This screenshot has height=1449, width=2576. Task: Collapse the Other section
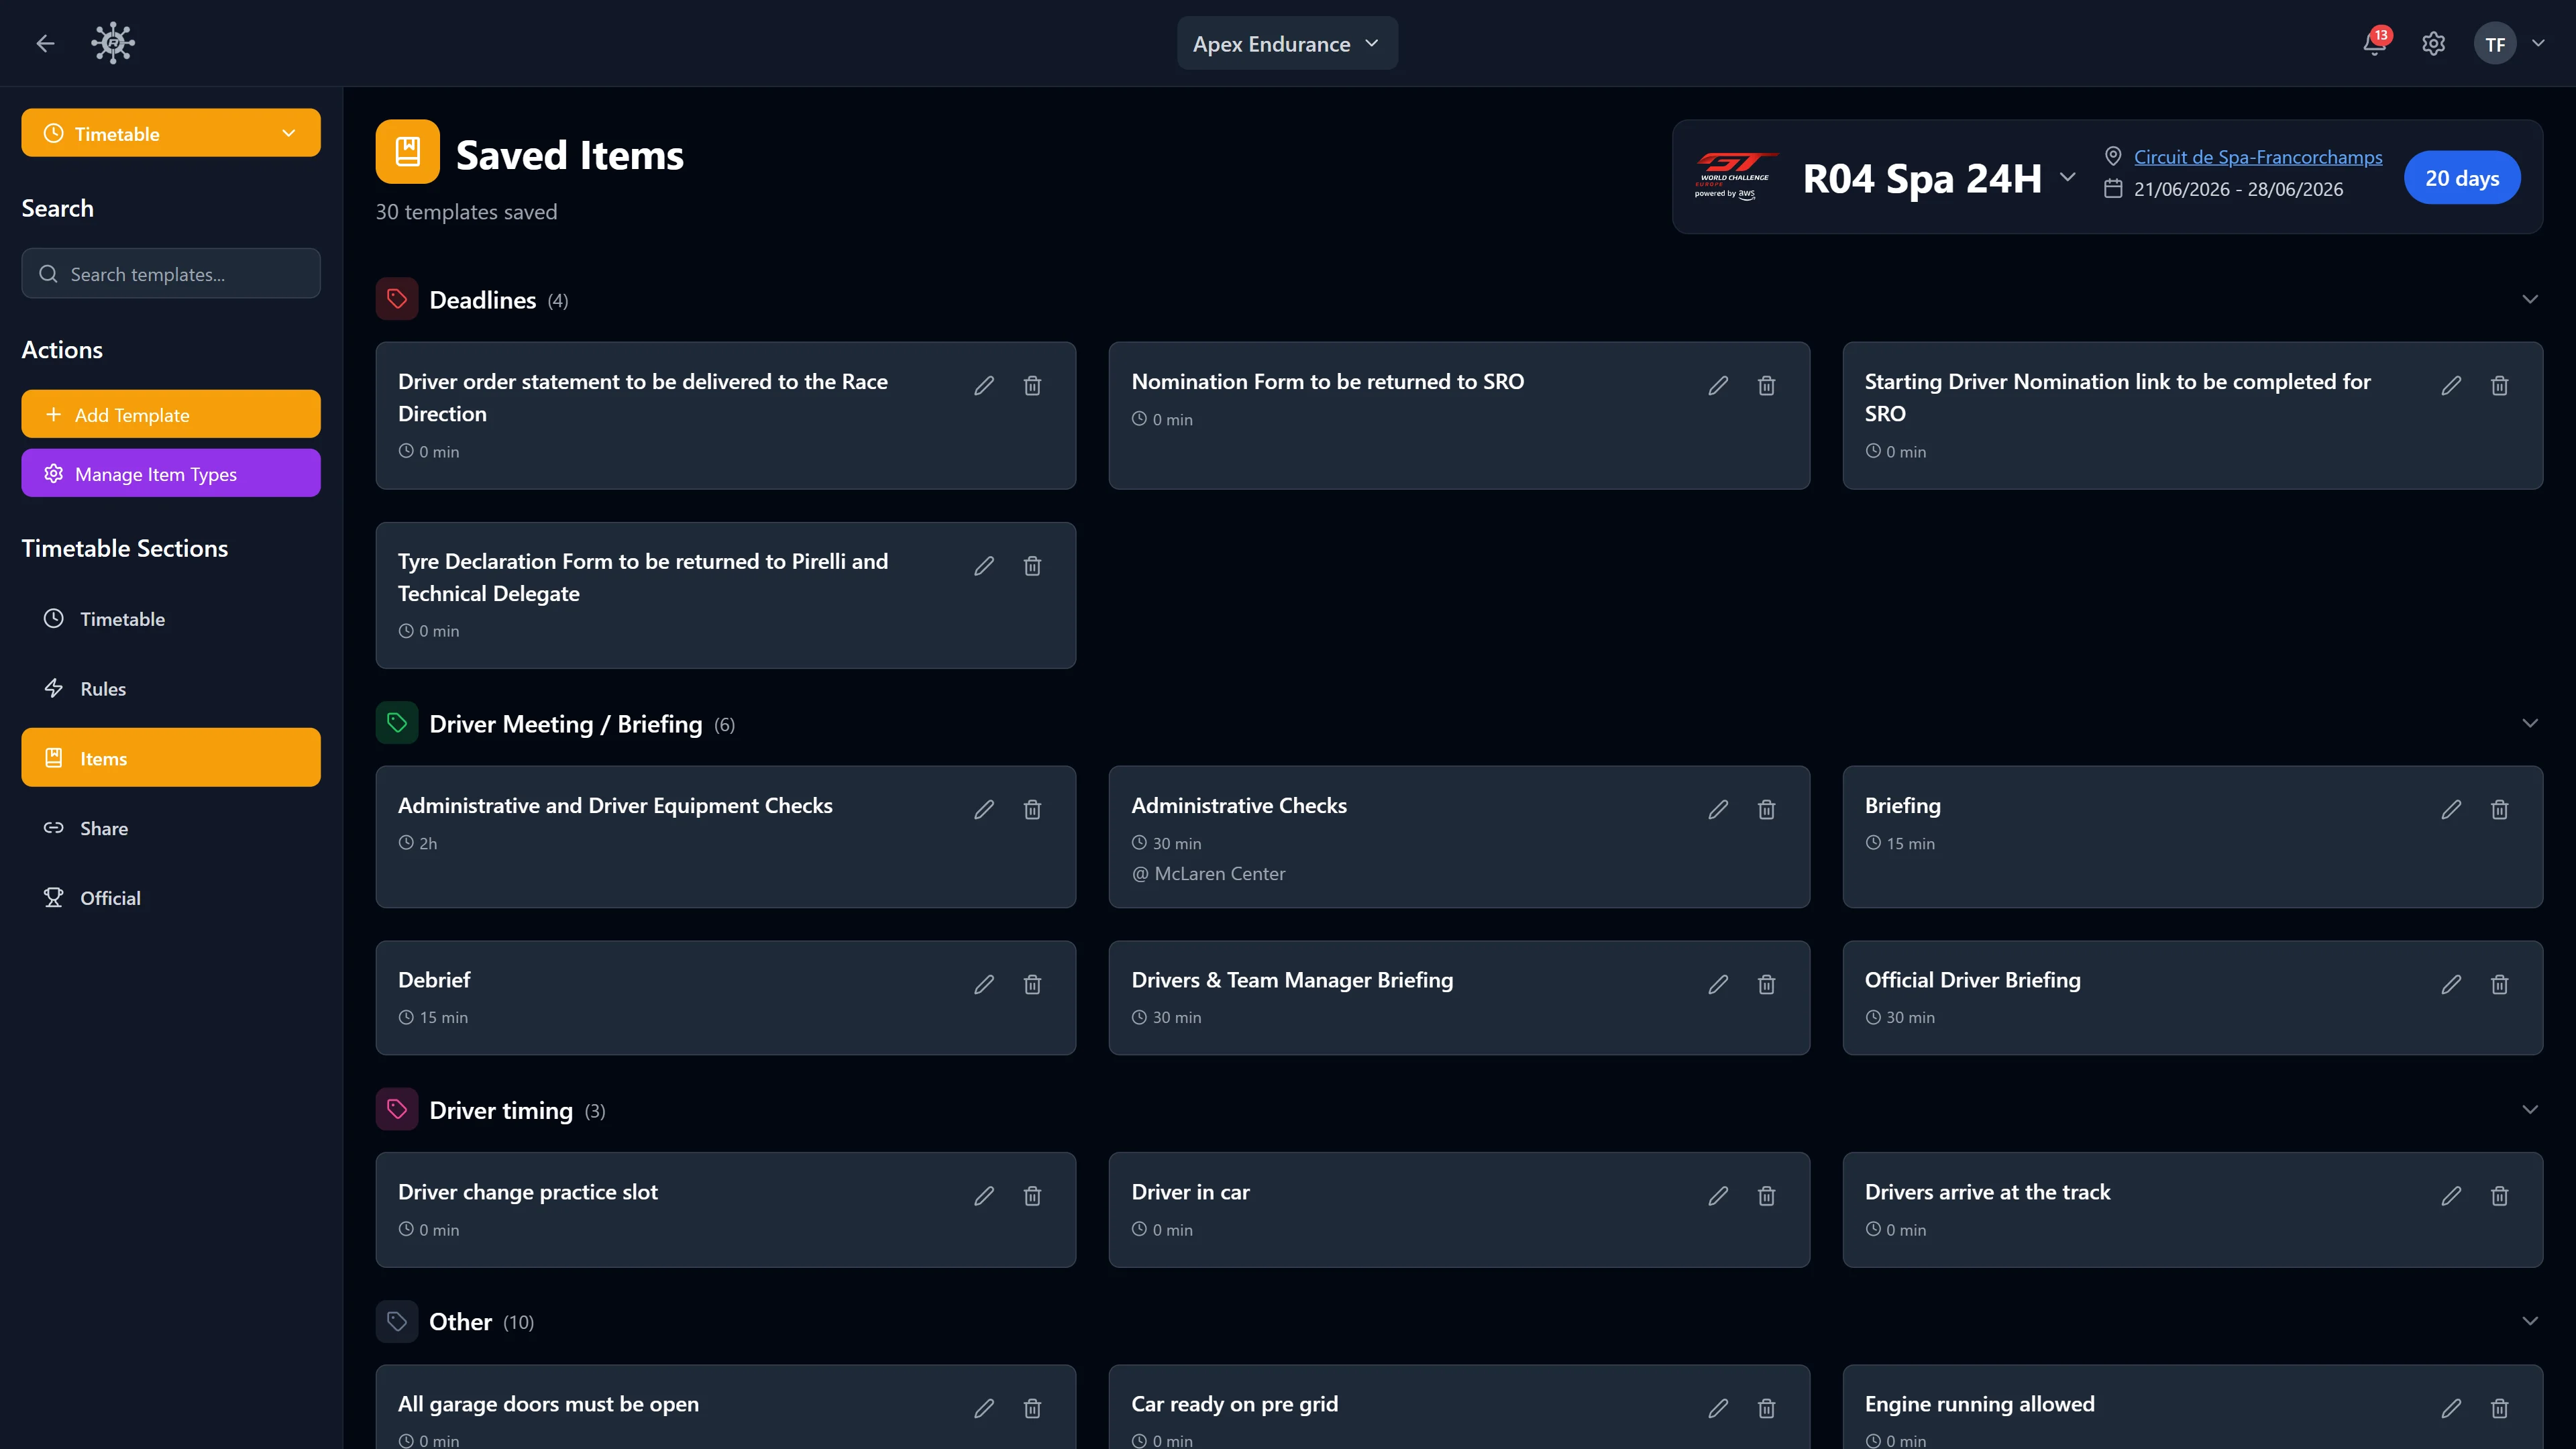[2530, 1321]
